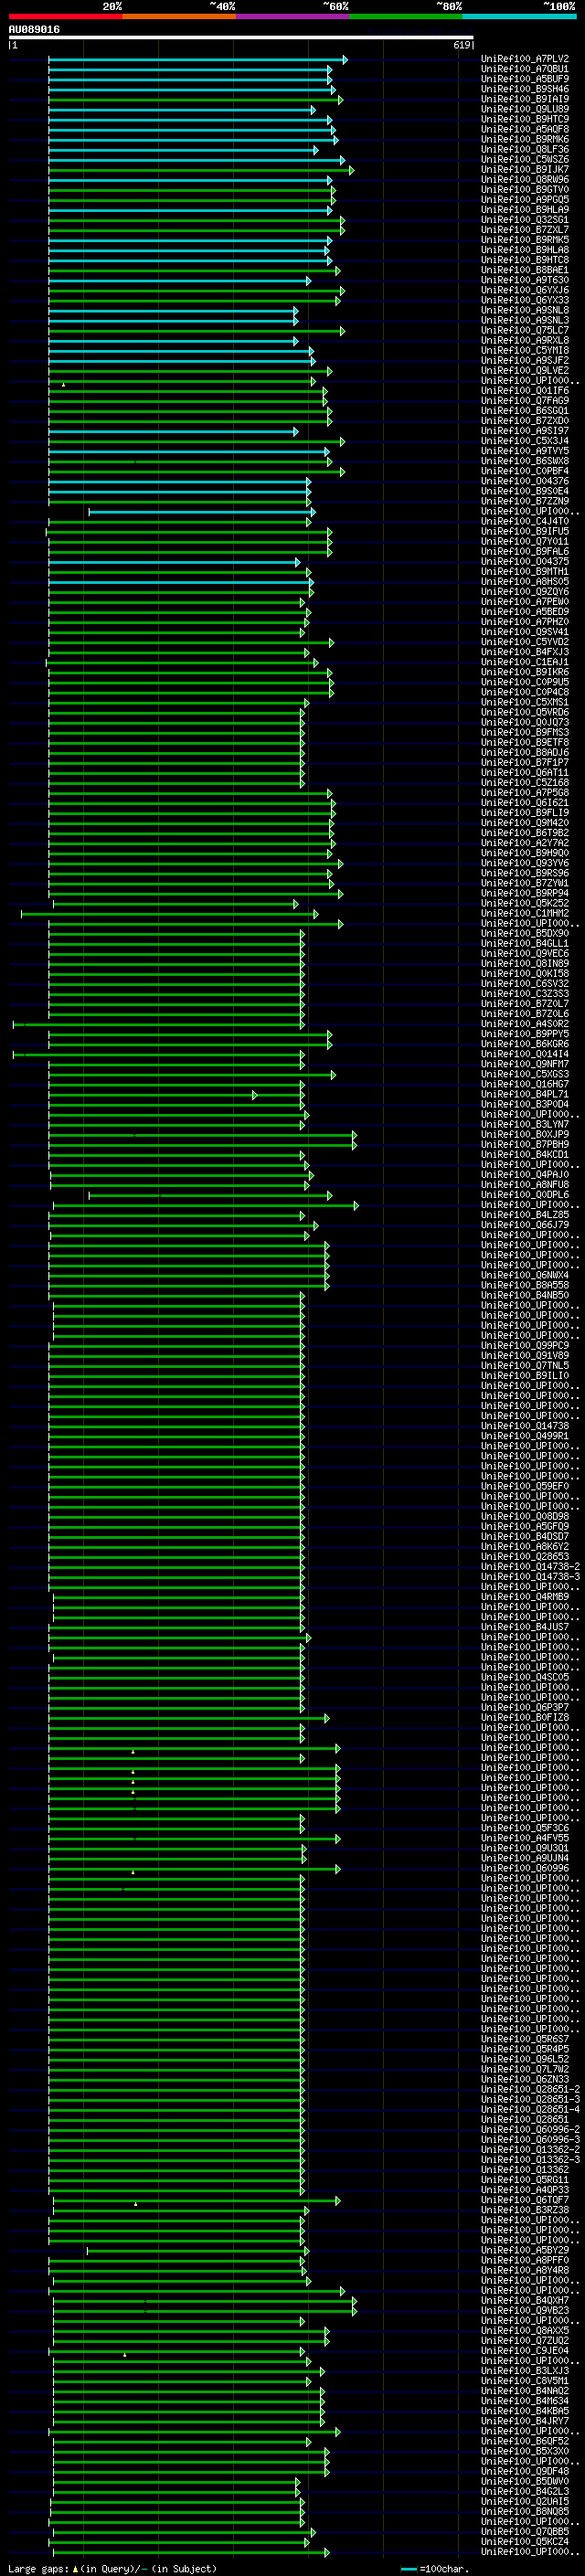
Task: Select the UniRef100_Q5VRD6 hit
Action: coord(525,713)
